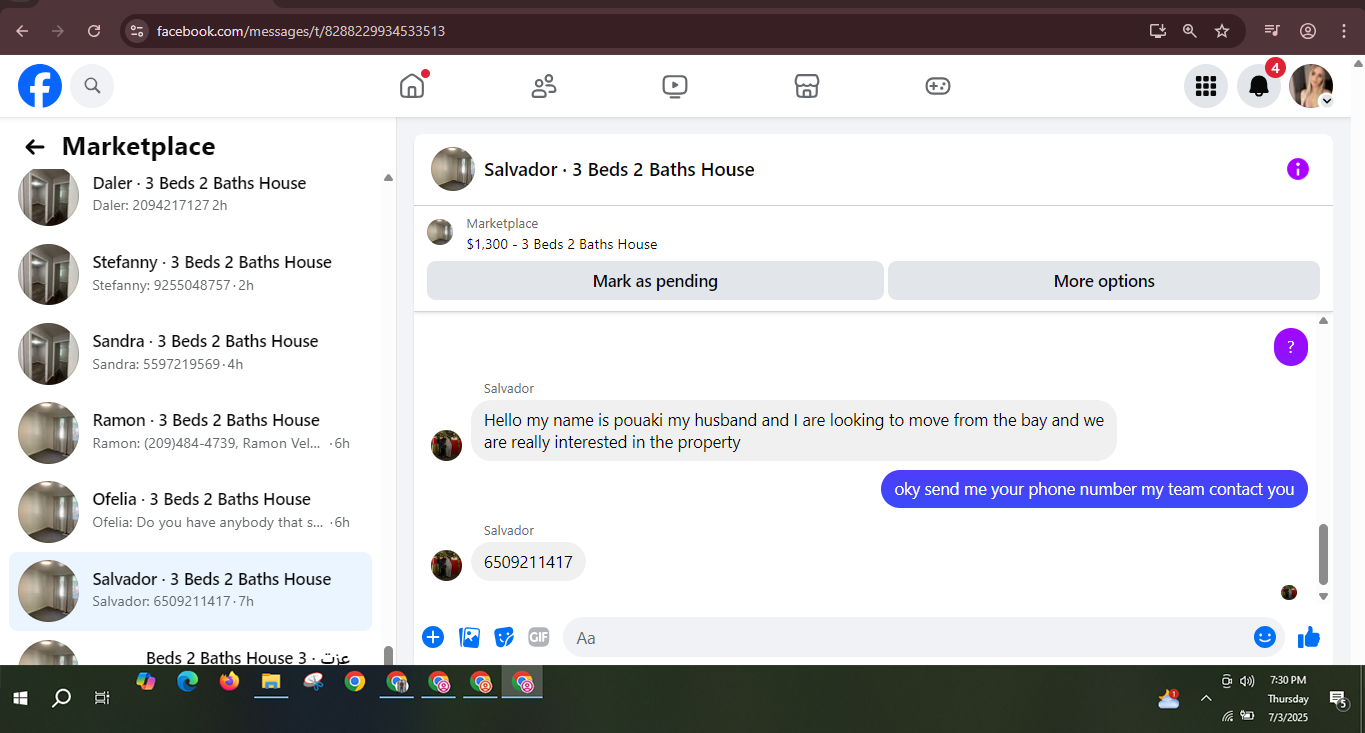The image size is (1365, 733).
Task: Click the conversation list scroll-up arrow
Action: [x=388, y=178]
